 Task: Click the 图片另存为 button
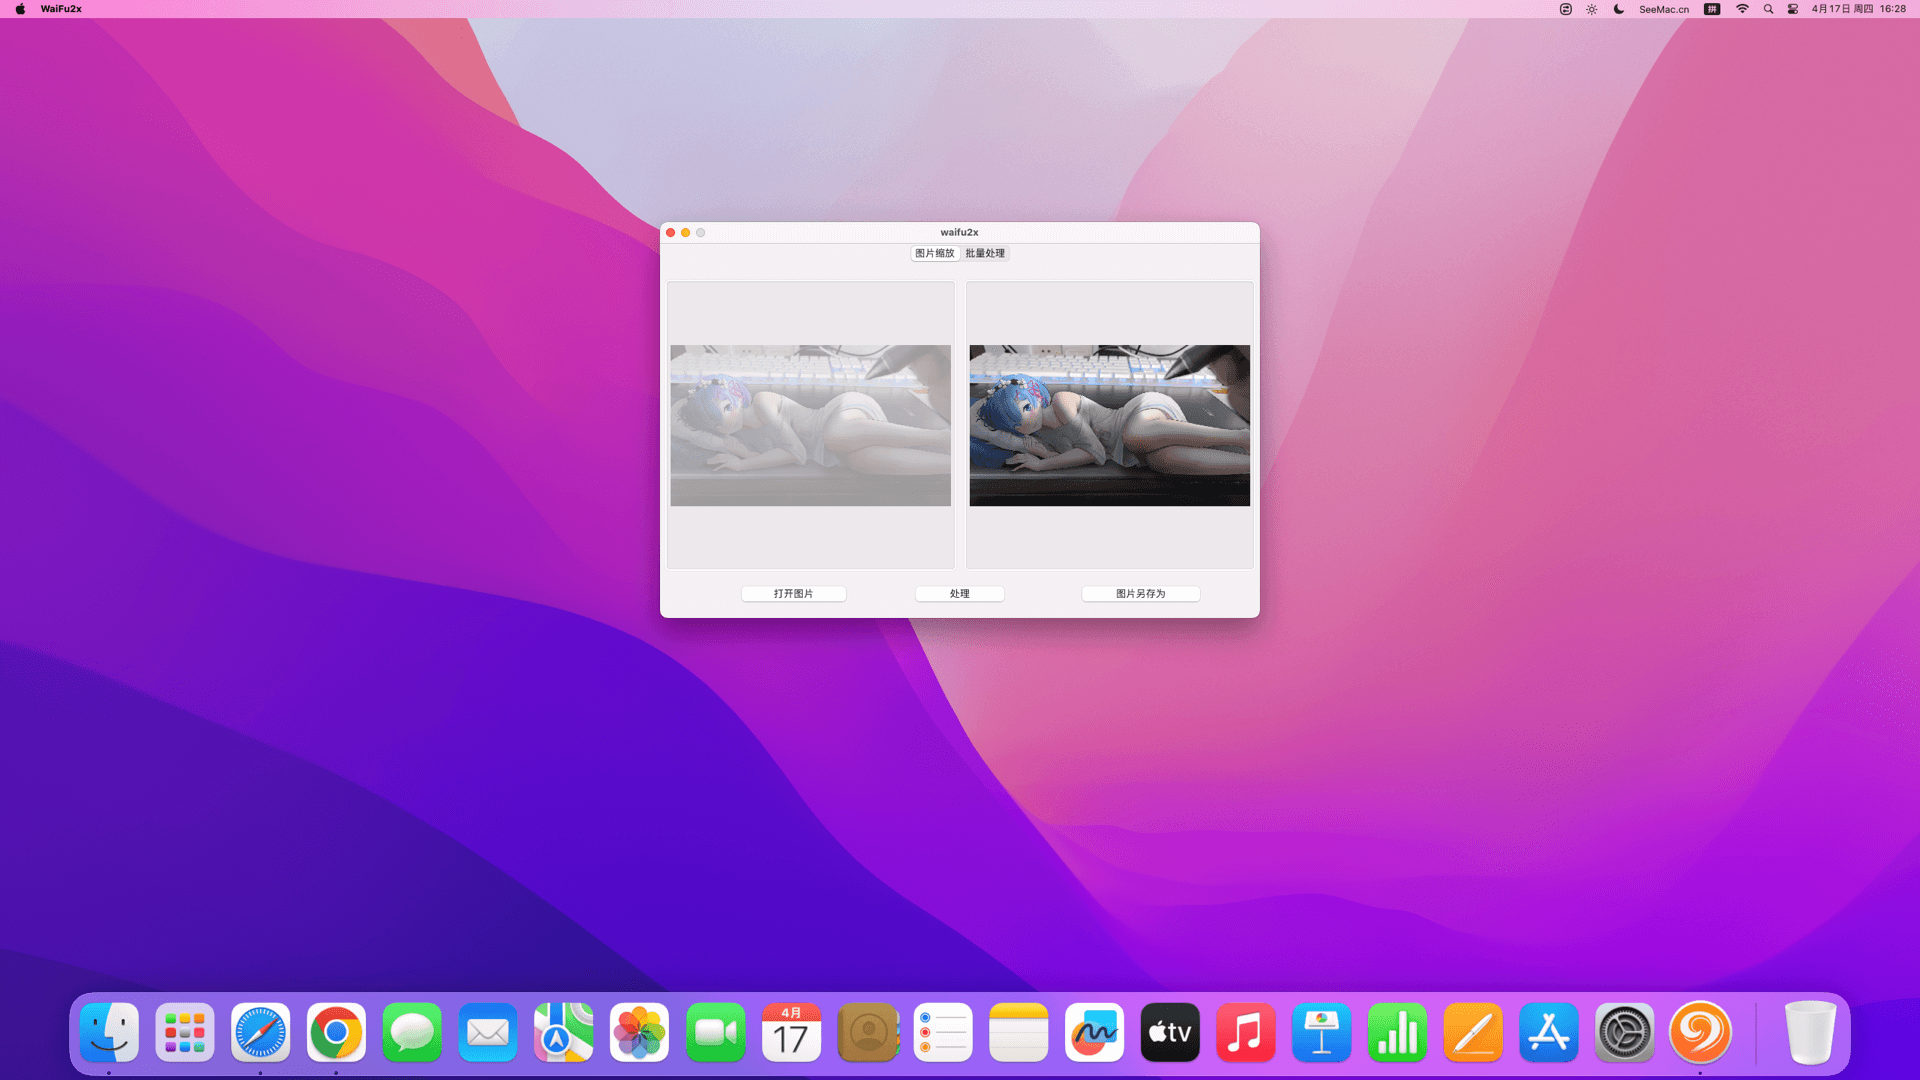(1140, 594)
